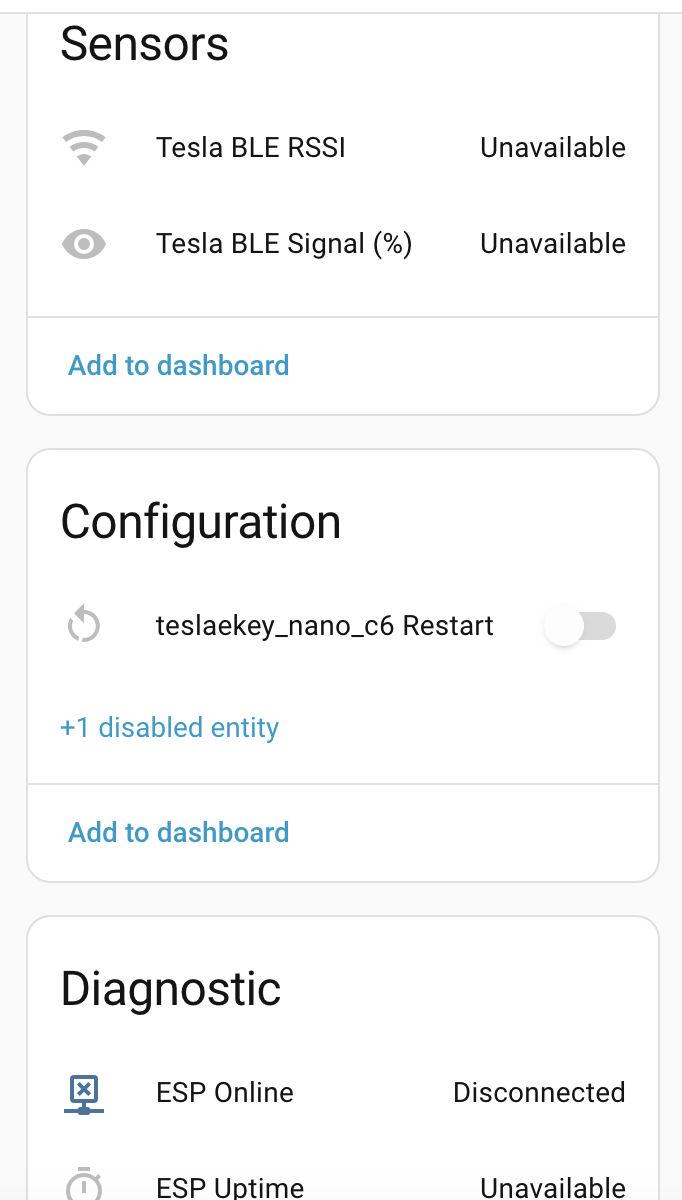Screen dimensions: 682x1200
Task: Click the Disconnected status of ESP Online
Action: click(539, 1093)
